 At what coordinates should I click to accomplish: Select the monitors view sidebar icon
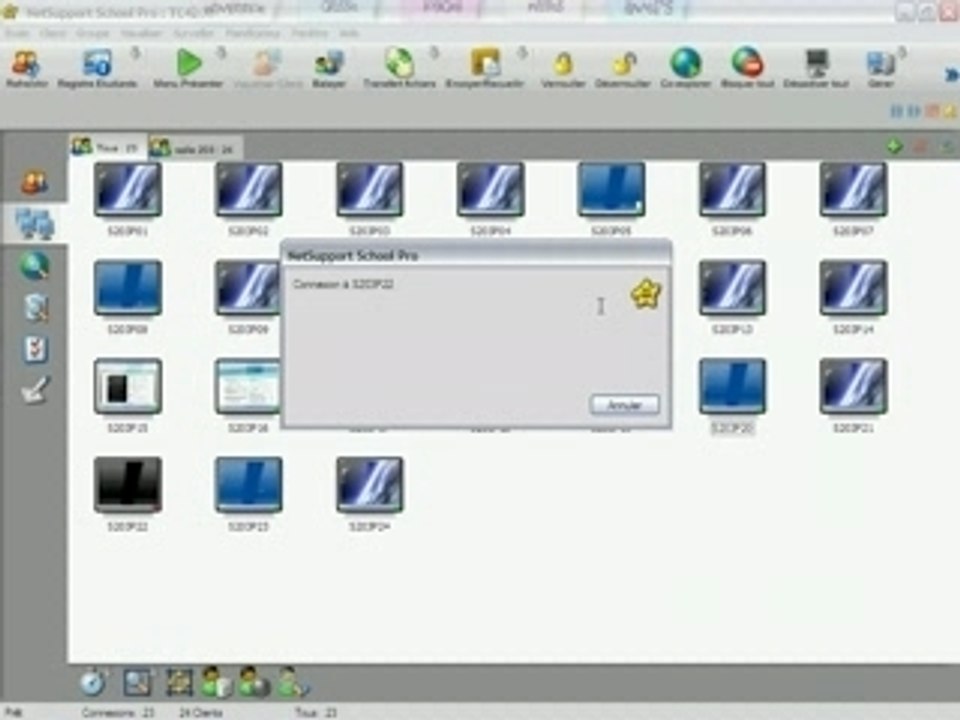point(34,223)
